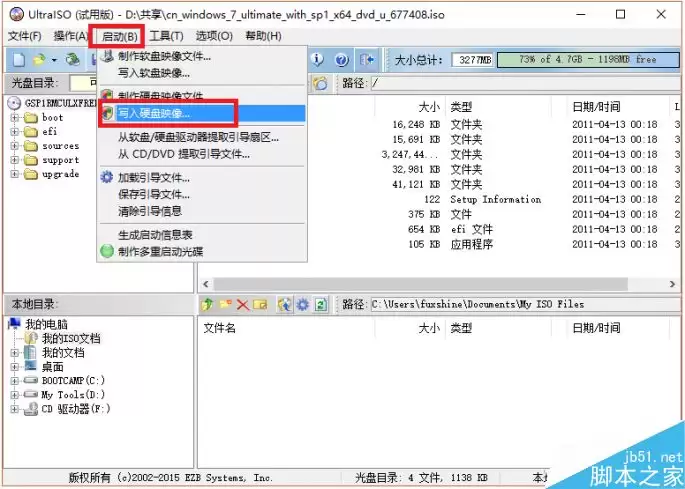Click the blue info properties icon

point(317,59)
